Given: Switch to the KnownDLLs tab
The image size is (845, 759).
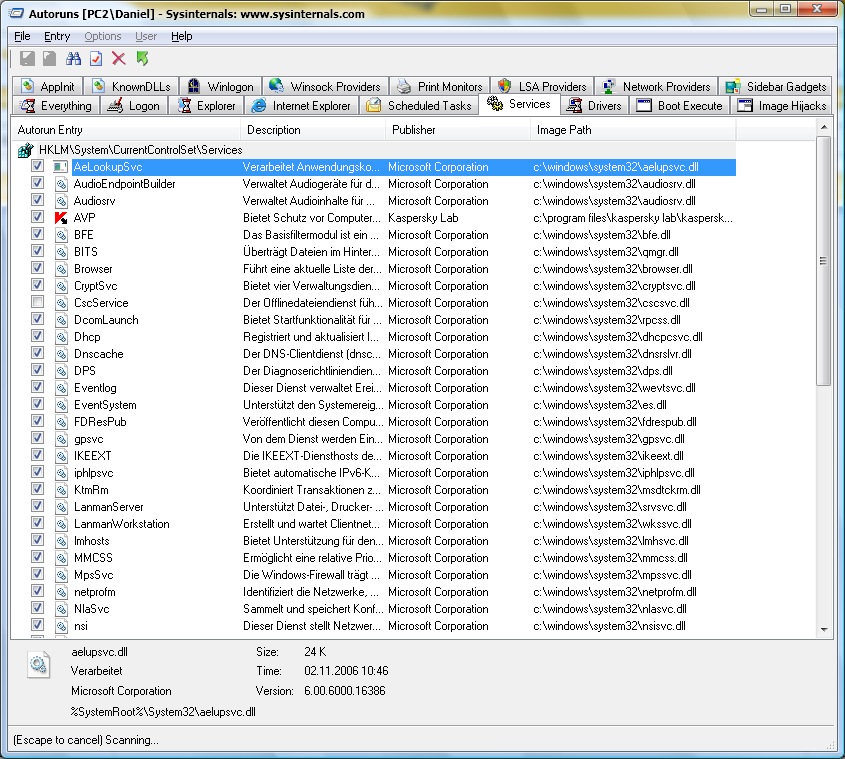Looking at the screenshot, I should coord(131,86).
